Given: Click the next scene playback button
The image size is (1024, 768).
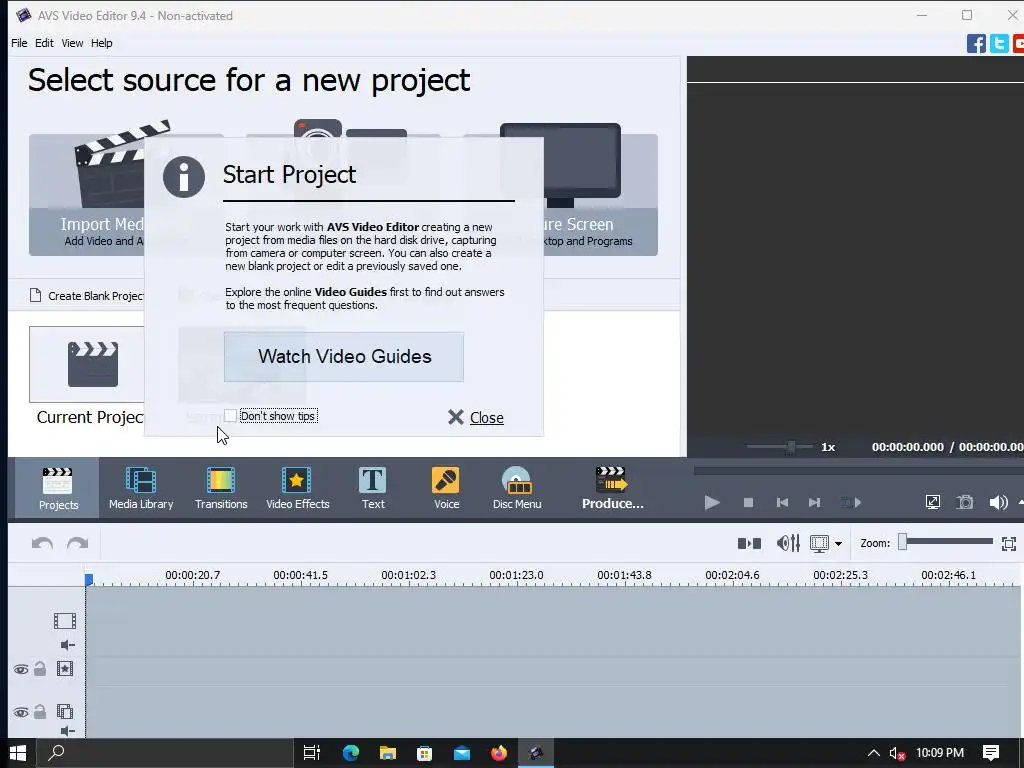Looking at the screenshot, I should (851, 502).
